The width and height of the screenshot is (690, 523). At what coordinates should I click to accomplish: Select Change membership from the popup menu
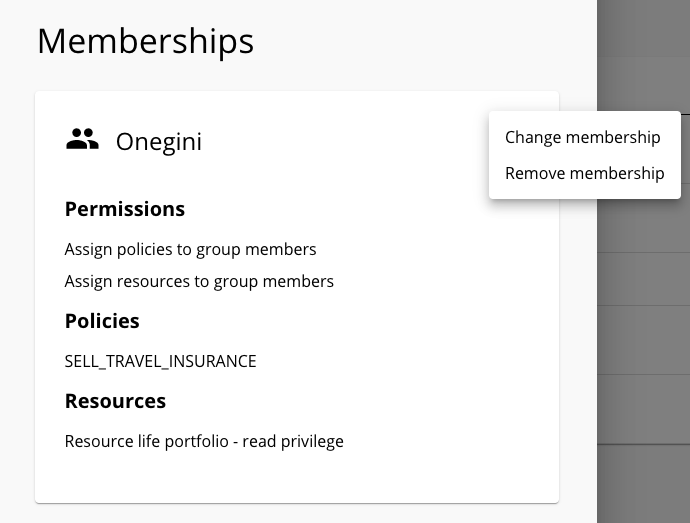(583, 137)
